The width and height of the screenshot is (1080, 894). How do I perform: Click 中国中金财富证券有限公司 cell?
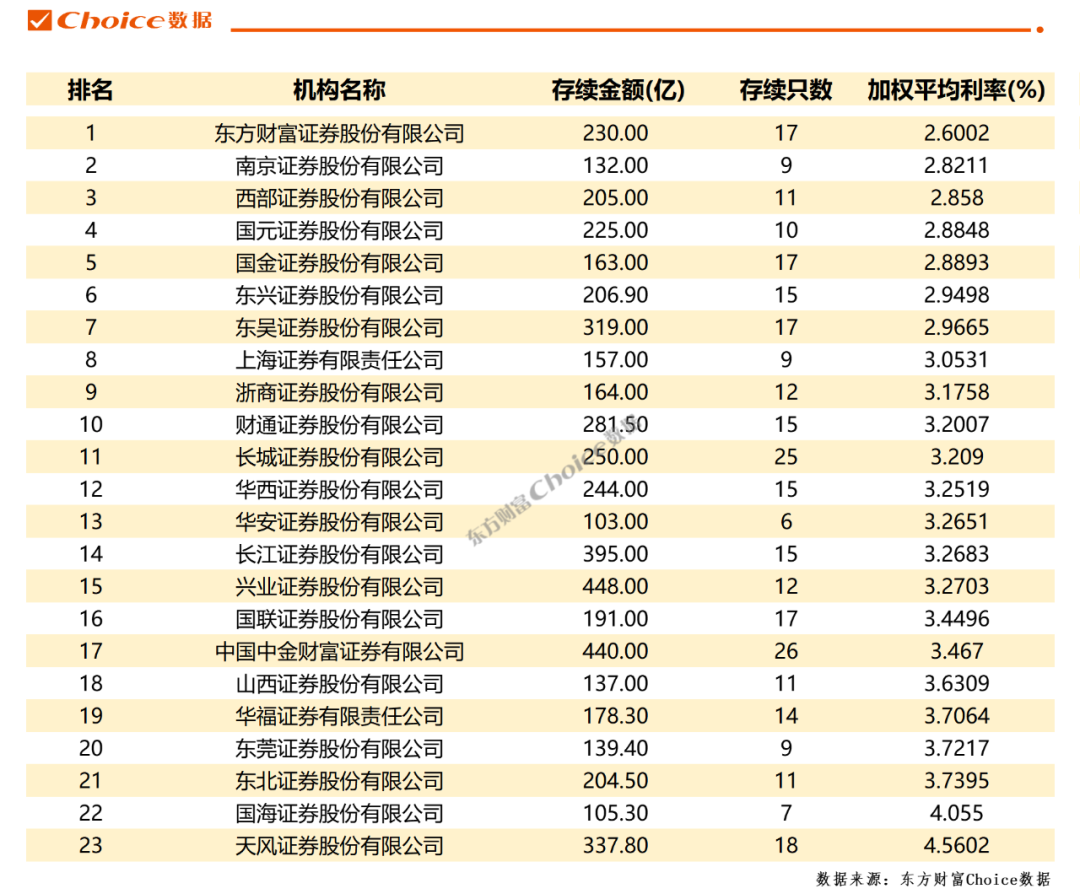[339, 651]
